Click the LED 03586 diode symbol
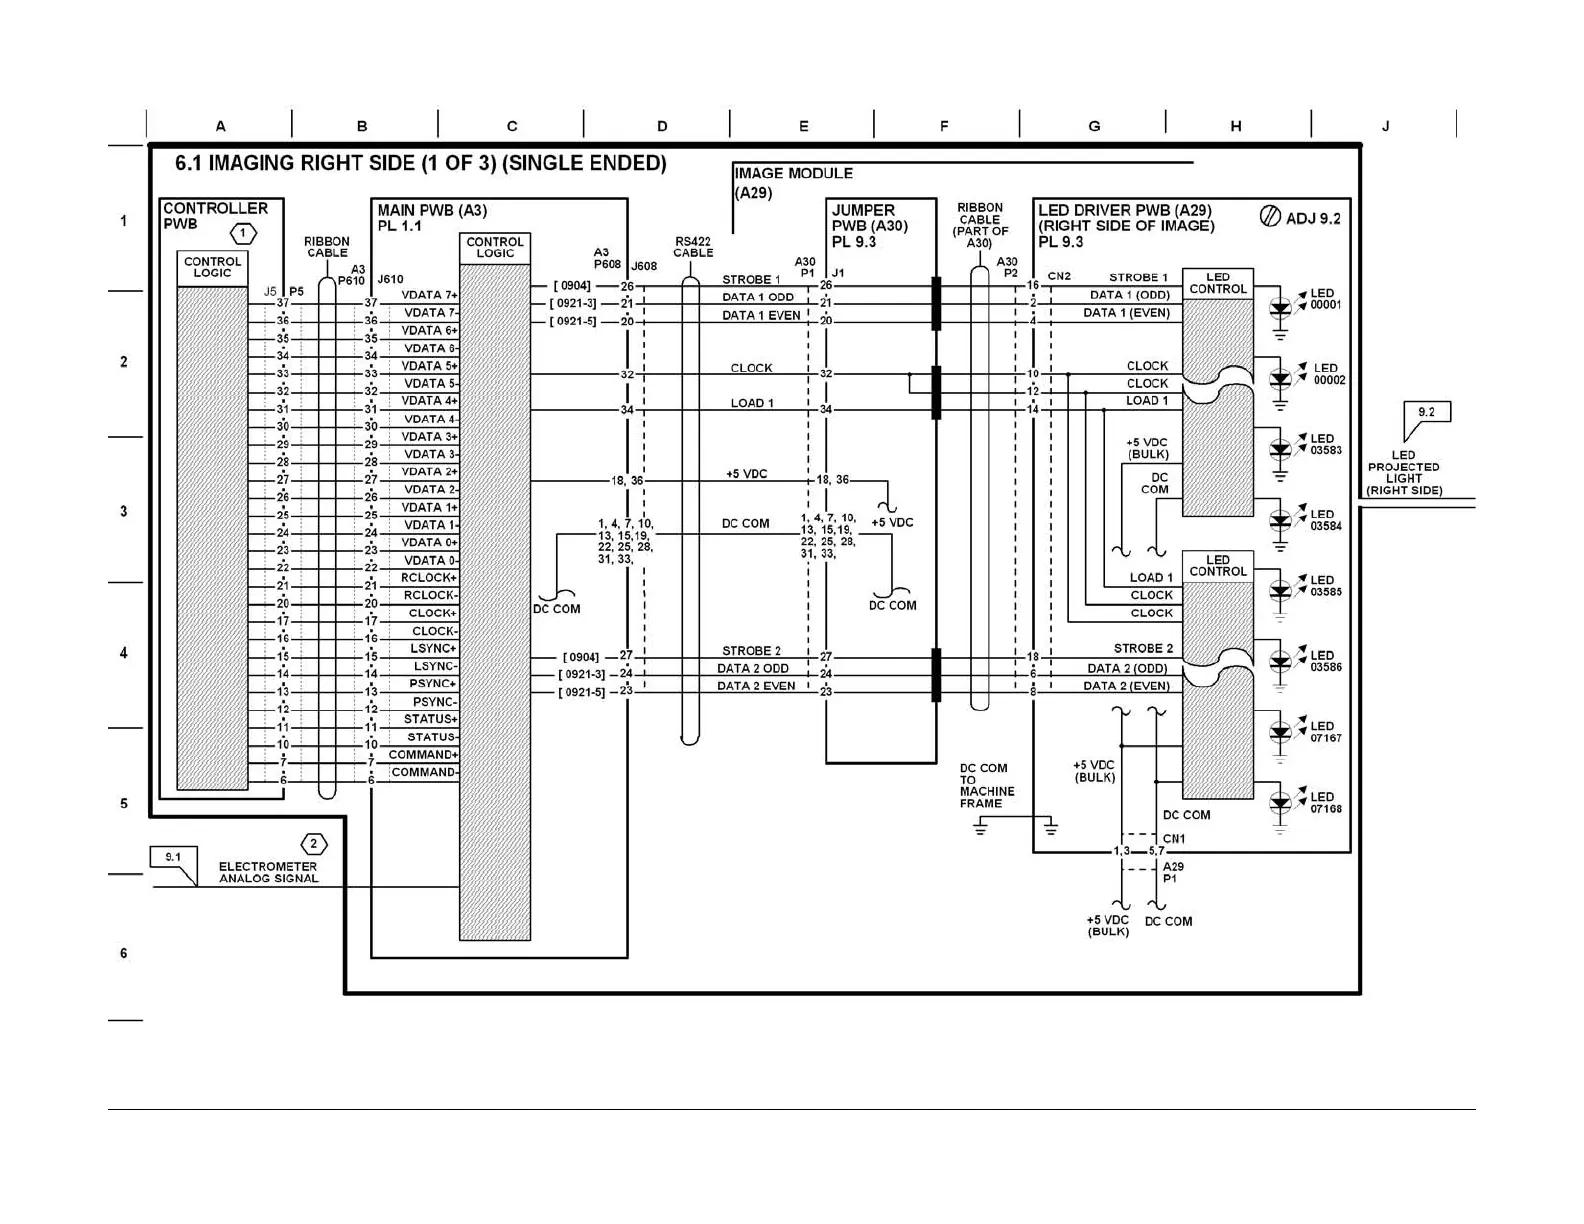Image resolution: width=1584 pixels, height=1224 pixels. (1281, 661)
